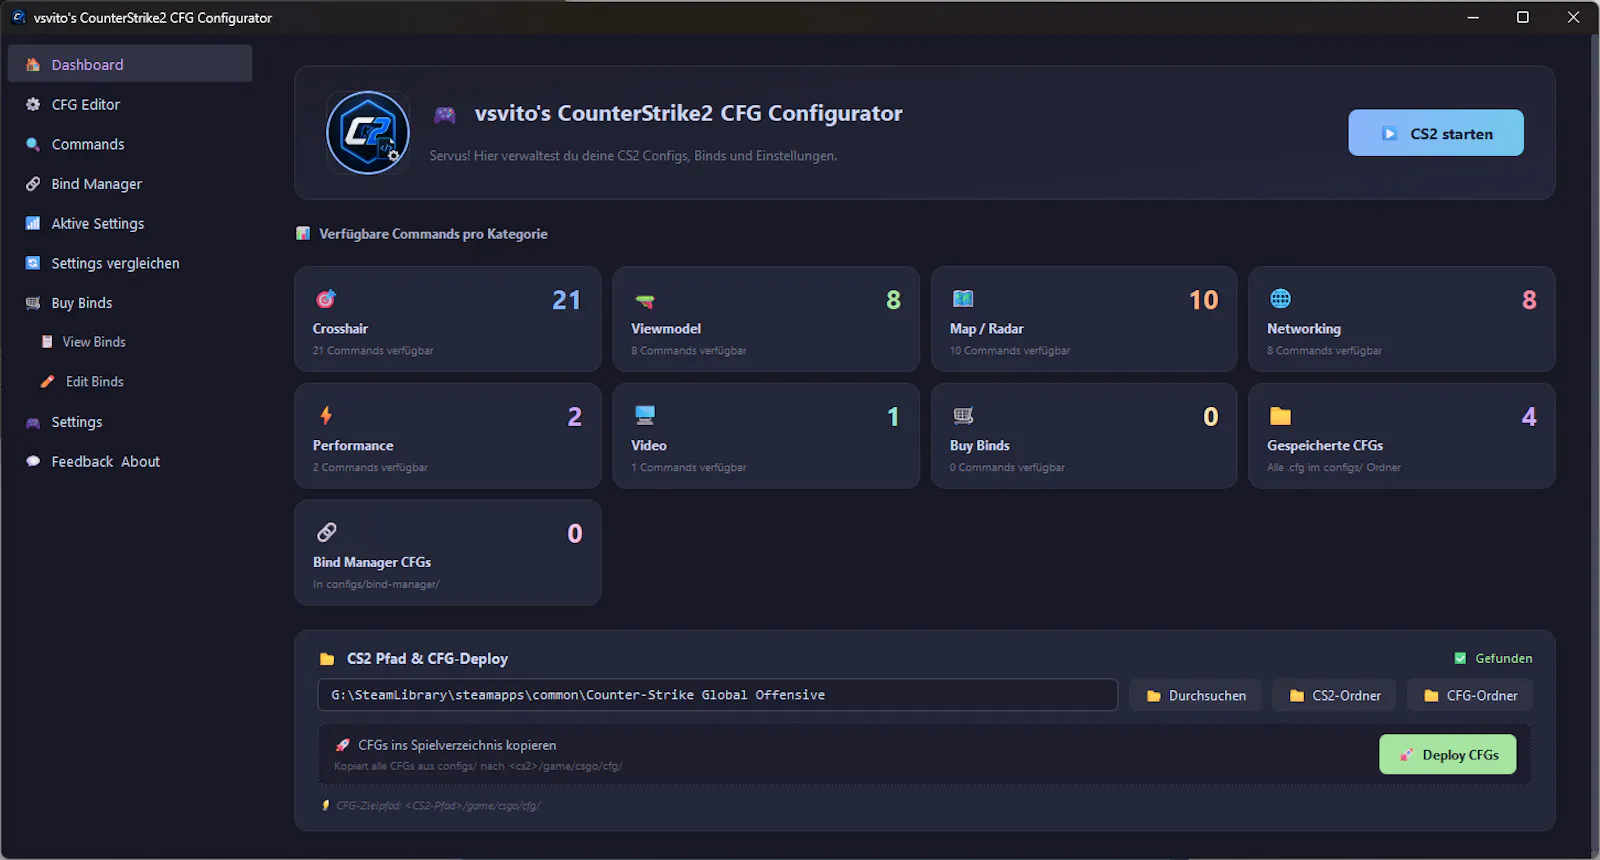Click the CS2 path input field

(717, 695)
